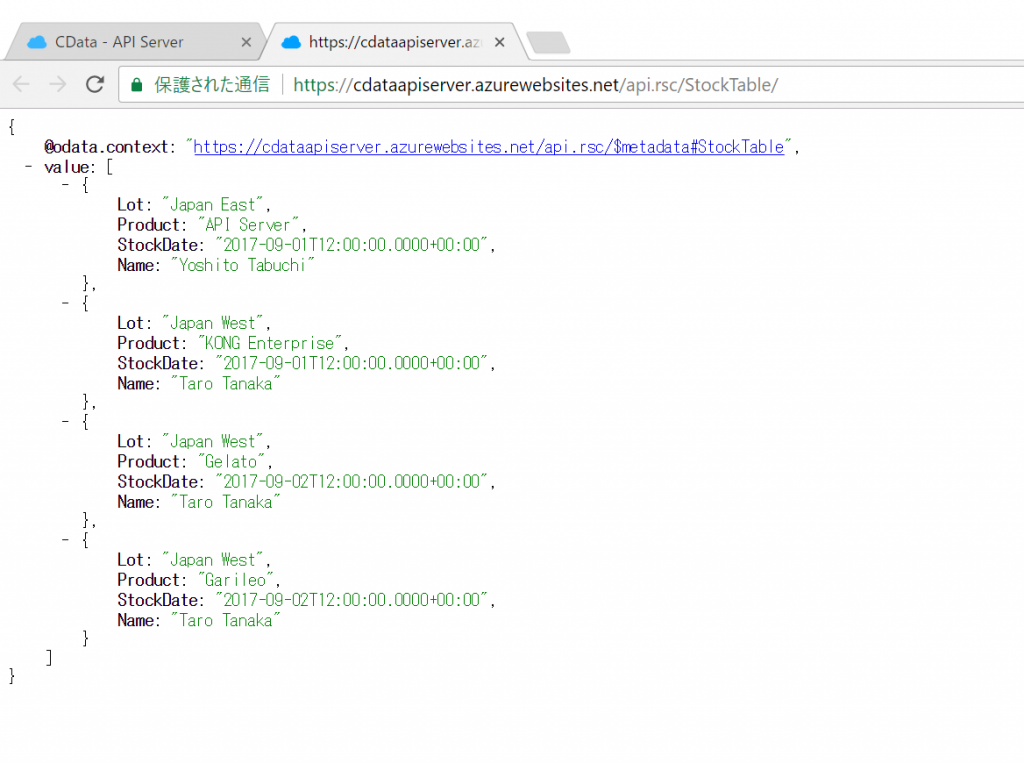Open a new tab with the blank tab button
The height and width of the screenshot is (763, 1024).
549,42
